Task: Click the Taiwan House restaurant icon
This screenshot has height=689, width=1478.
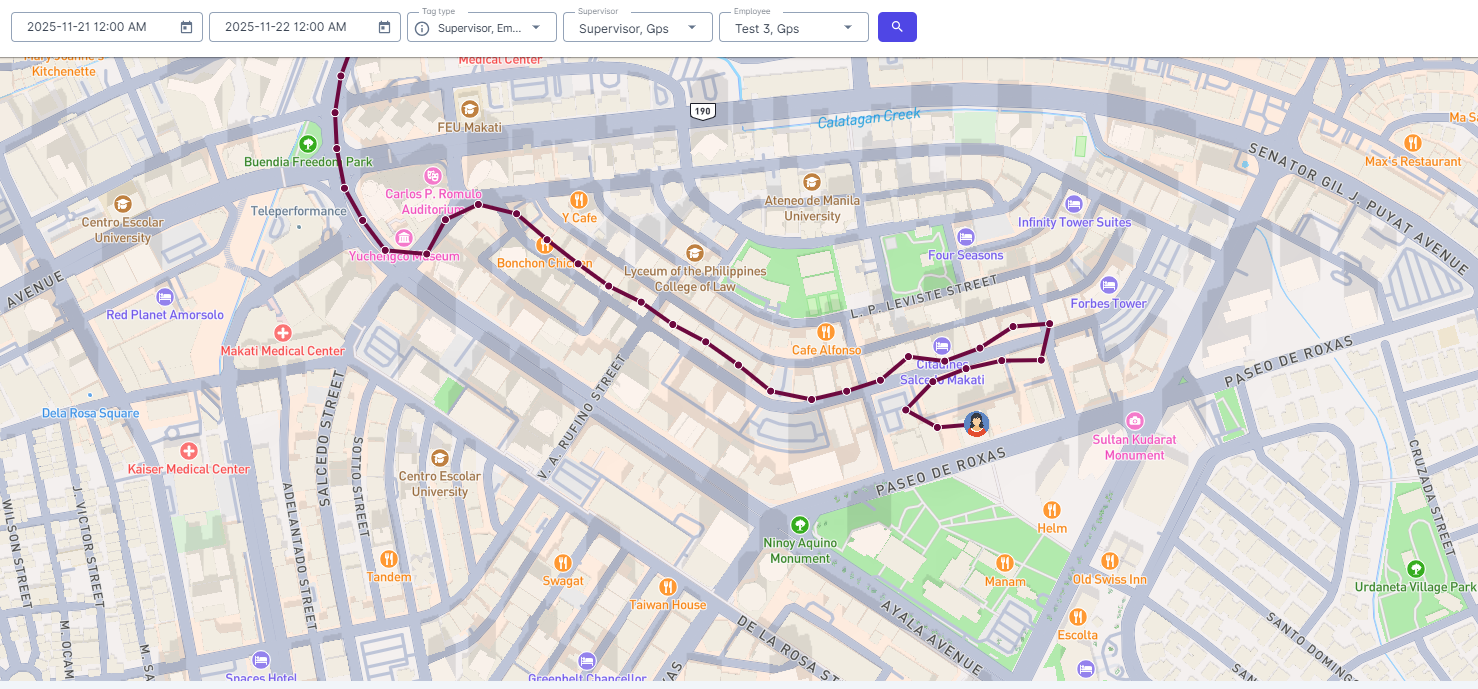Action: tap(667, 587)
